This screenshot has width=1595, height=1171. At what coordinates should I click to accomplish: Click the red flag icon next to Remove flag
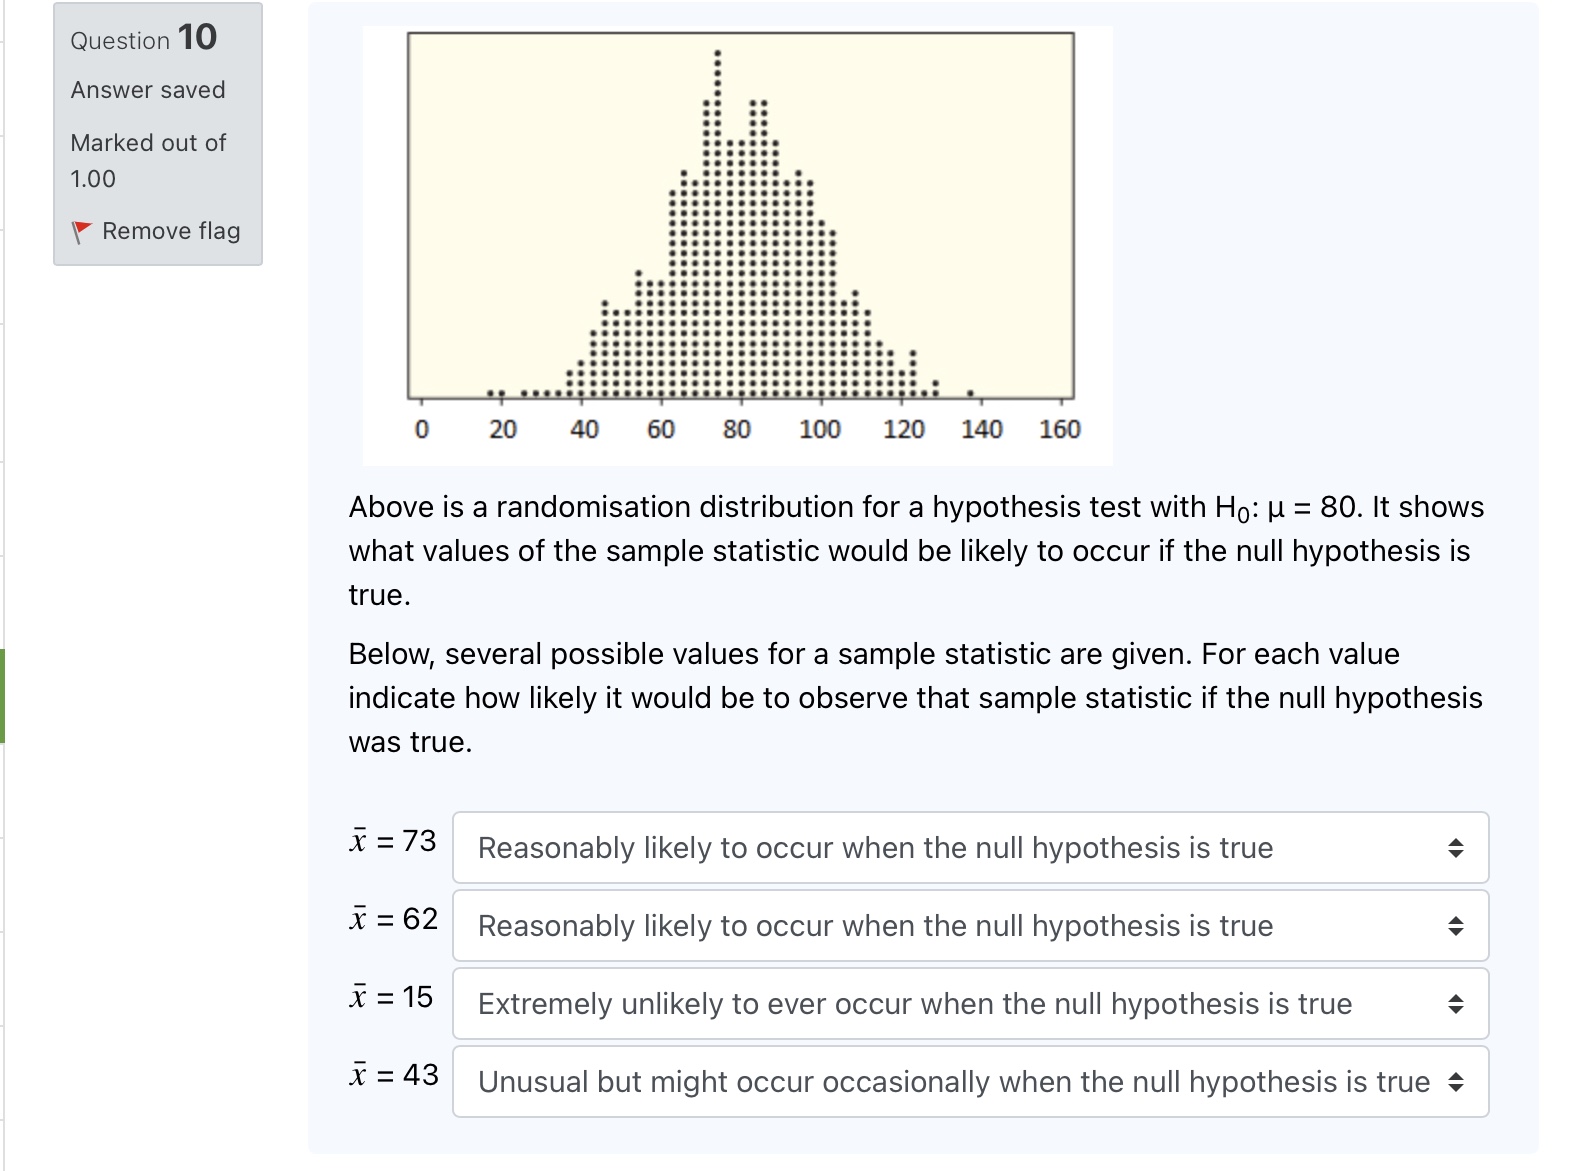(x=81, y=232)
